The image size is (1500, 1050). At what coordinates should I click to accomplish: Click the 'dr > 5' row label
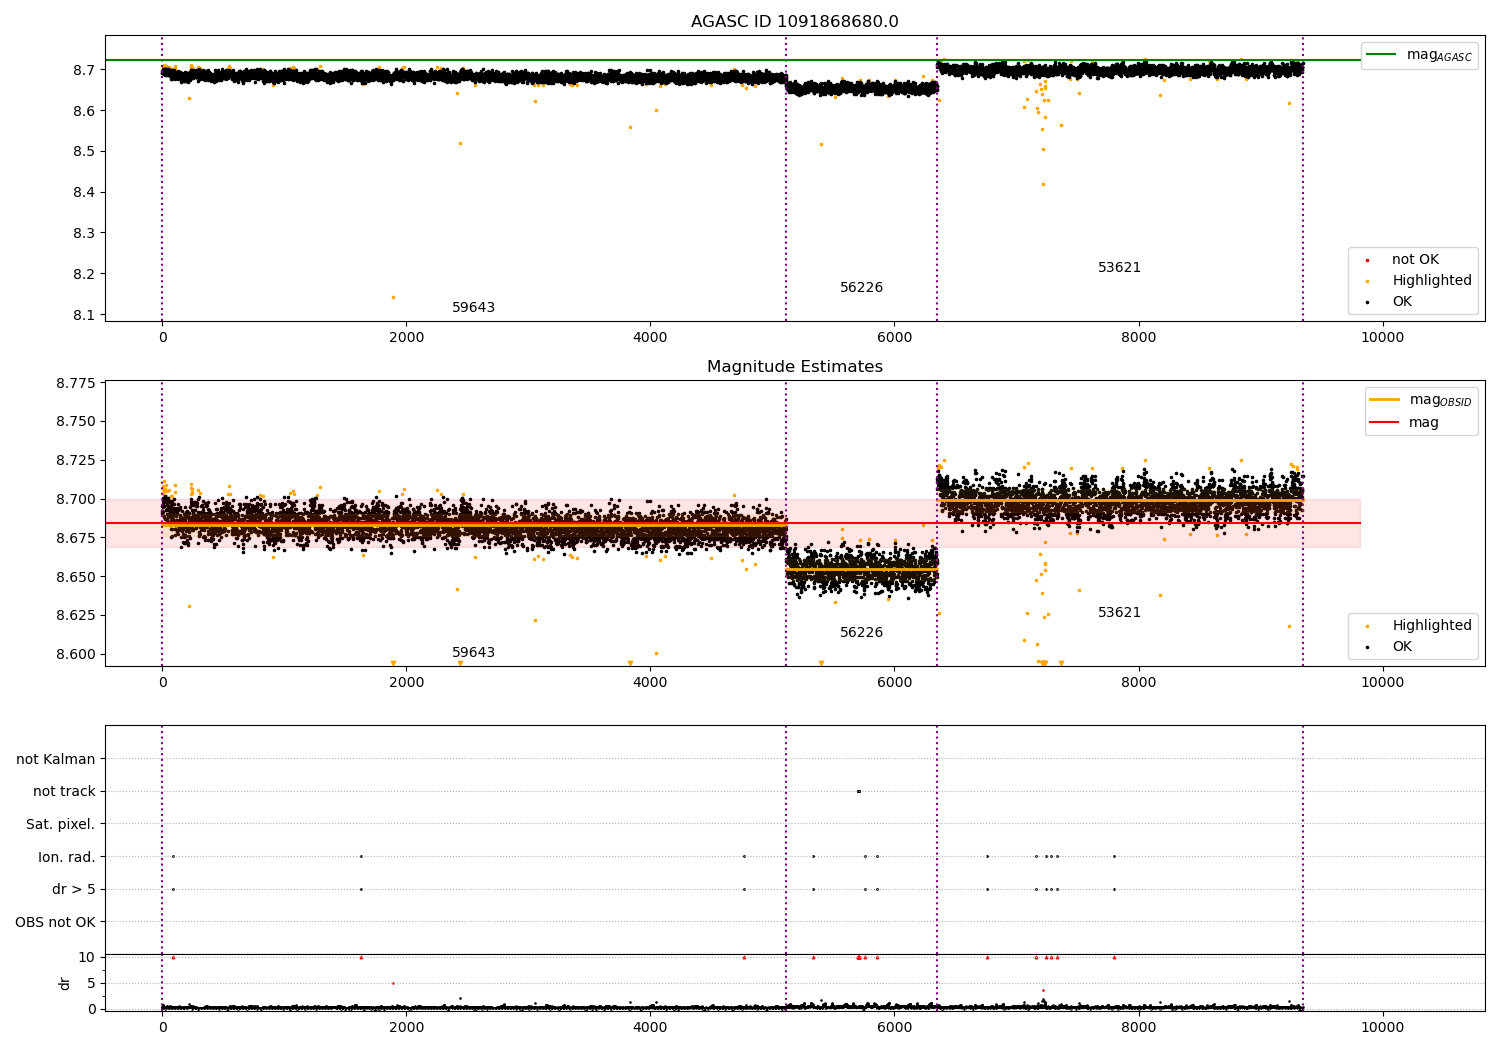[74, 890]
